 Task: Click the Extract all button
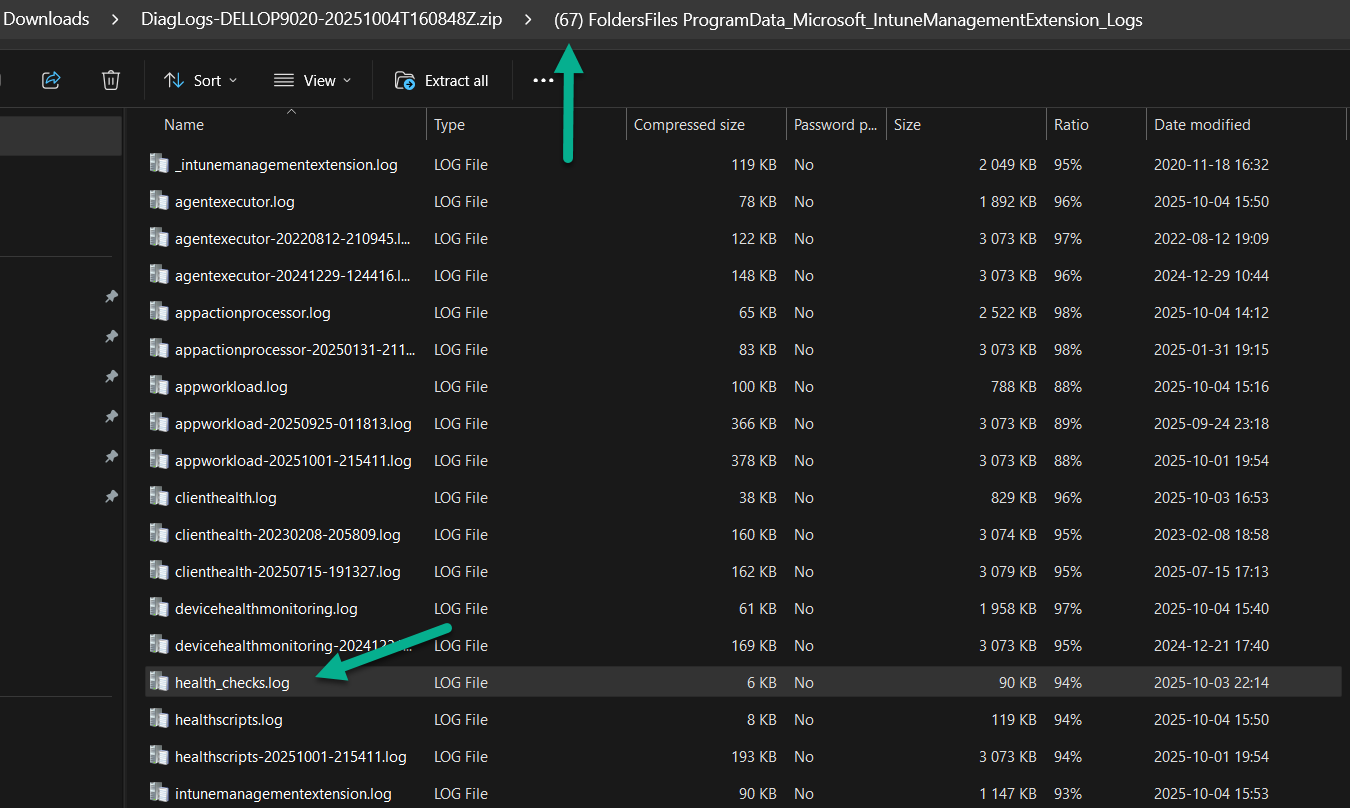pos(442,80)
